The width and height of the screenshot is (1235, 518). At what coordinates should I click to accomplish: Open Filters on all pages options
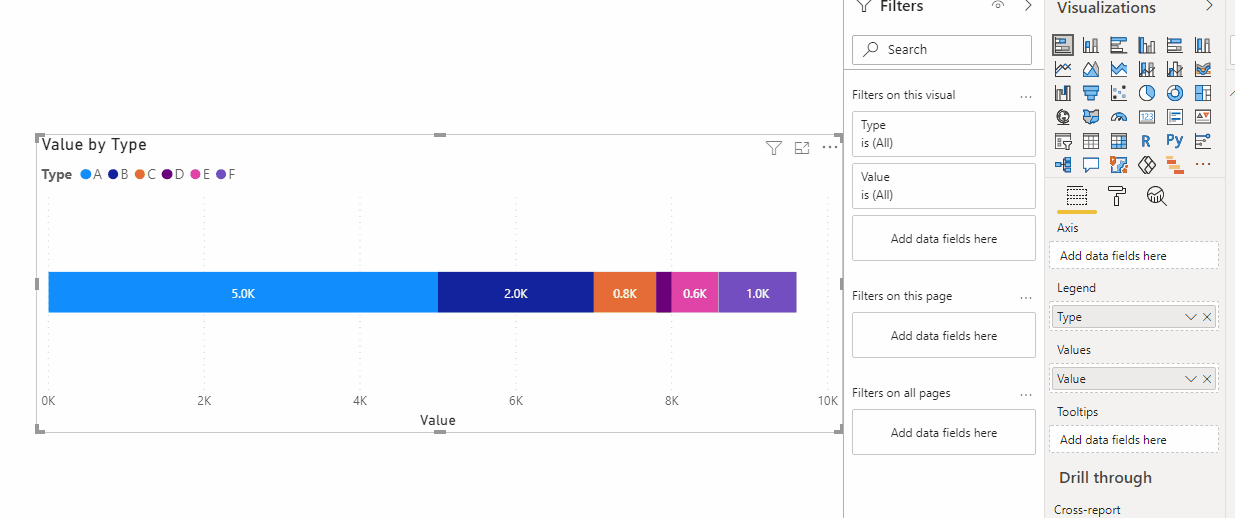1025,394
